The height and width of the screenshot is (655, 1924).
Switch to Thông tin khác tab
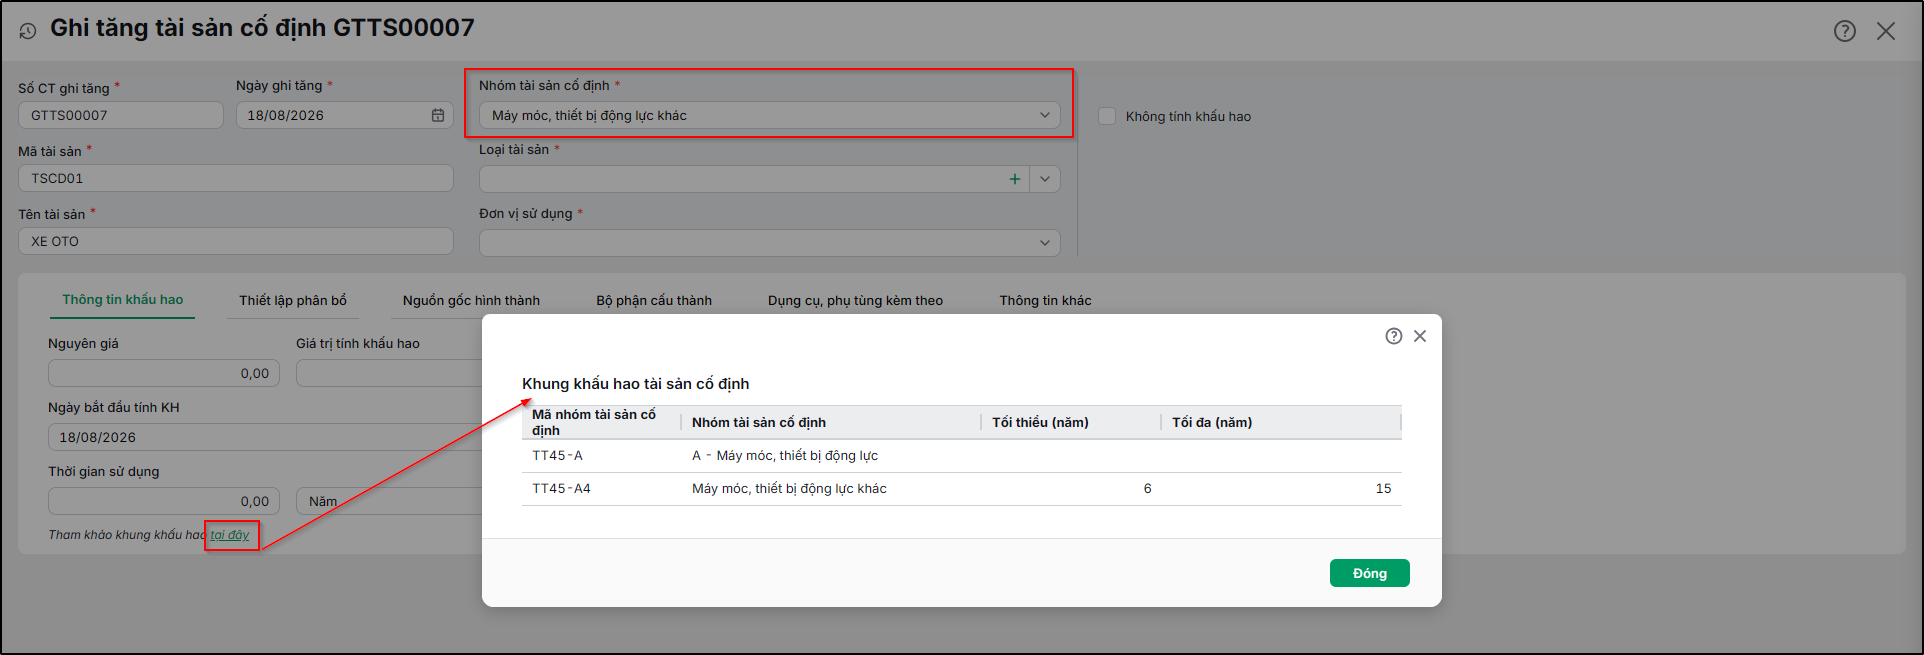(x=1045, y=300)
